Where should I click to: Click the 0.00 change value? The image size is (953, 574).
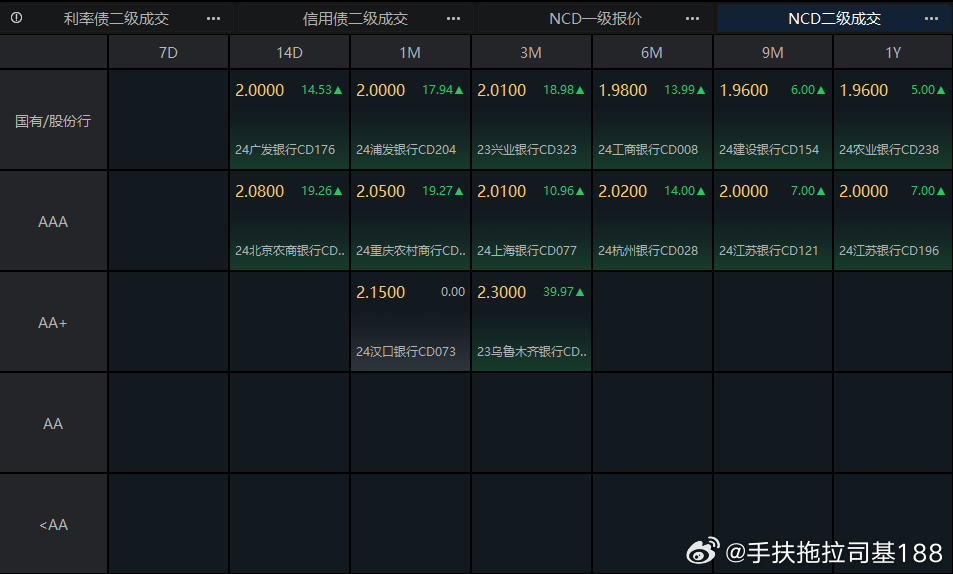[453, 292]
